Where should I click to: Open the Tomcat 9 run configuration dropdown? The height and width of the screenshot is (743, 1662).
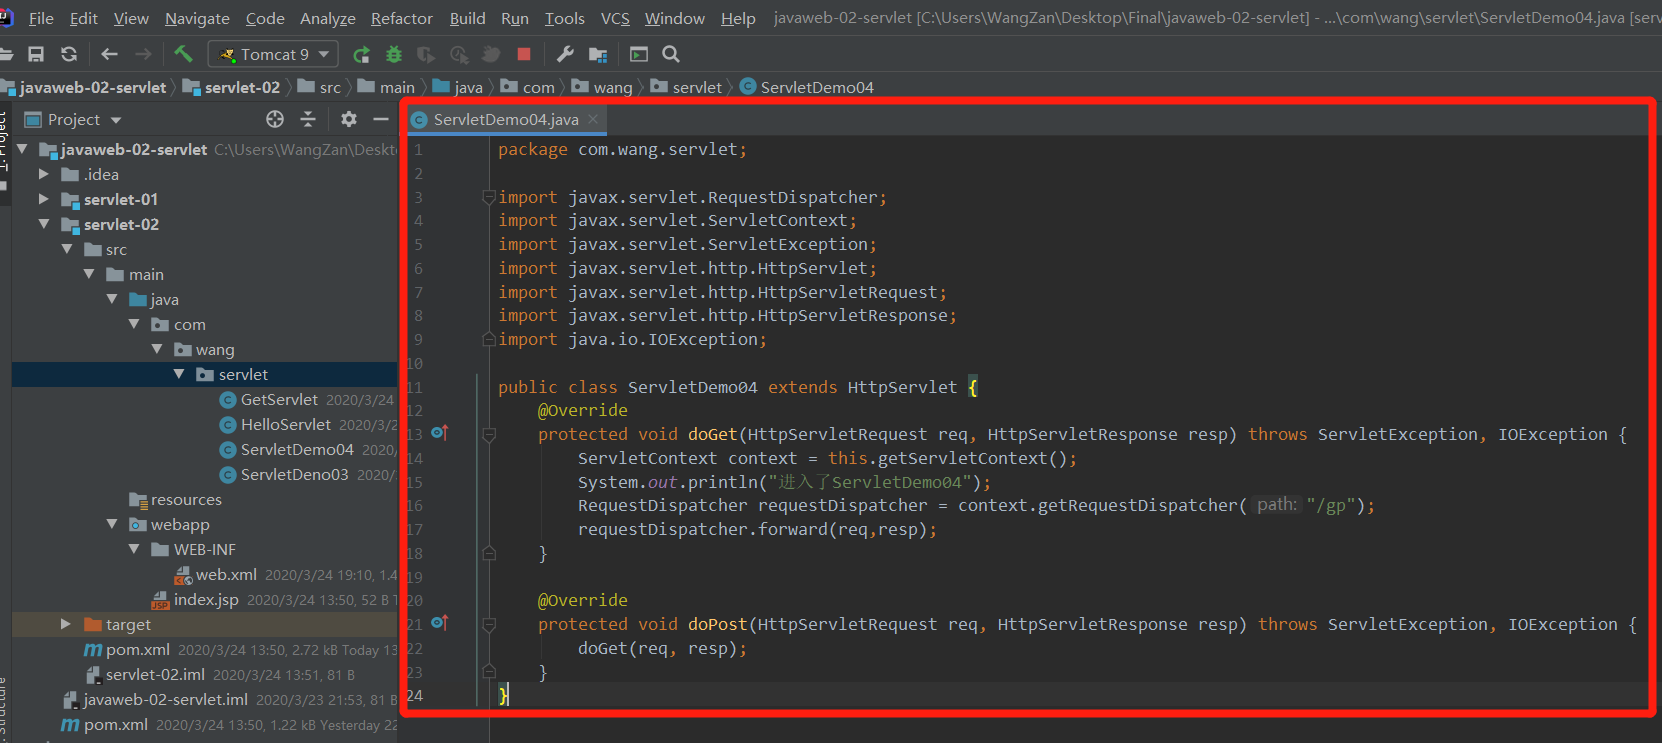[x=273, y=54]
